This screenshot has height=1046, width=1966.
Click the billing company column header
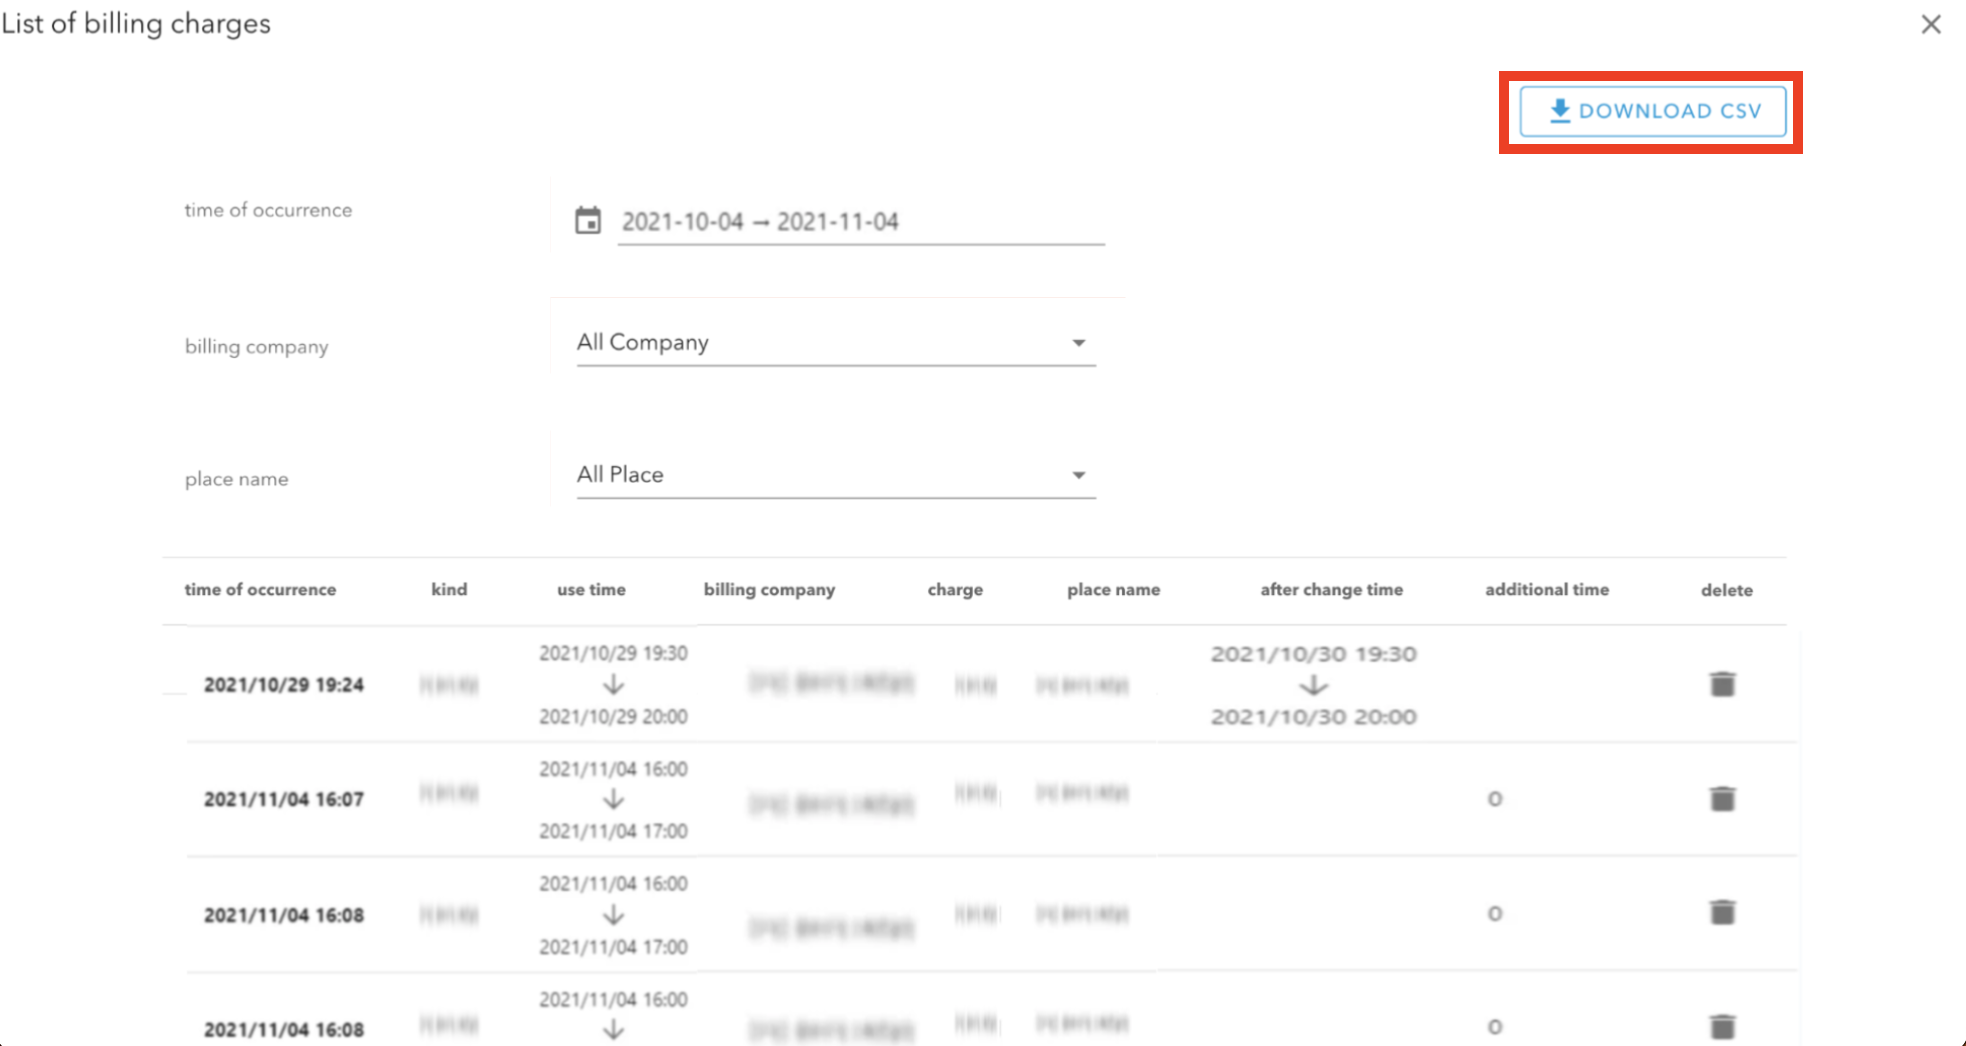[x=769, y=590]
